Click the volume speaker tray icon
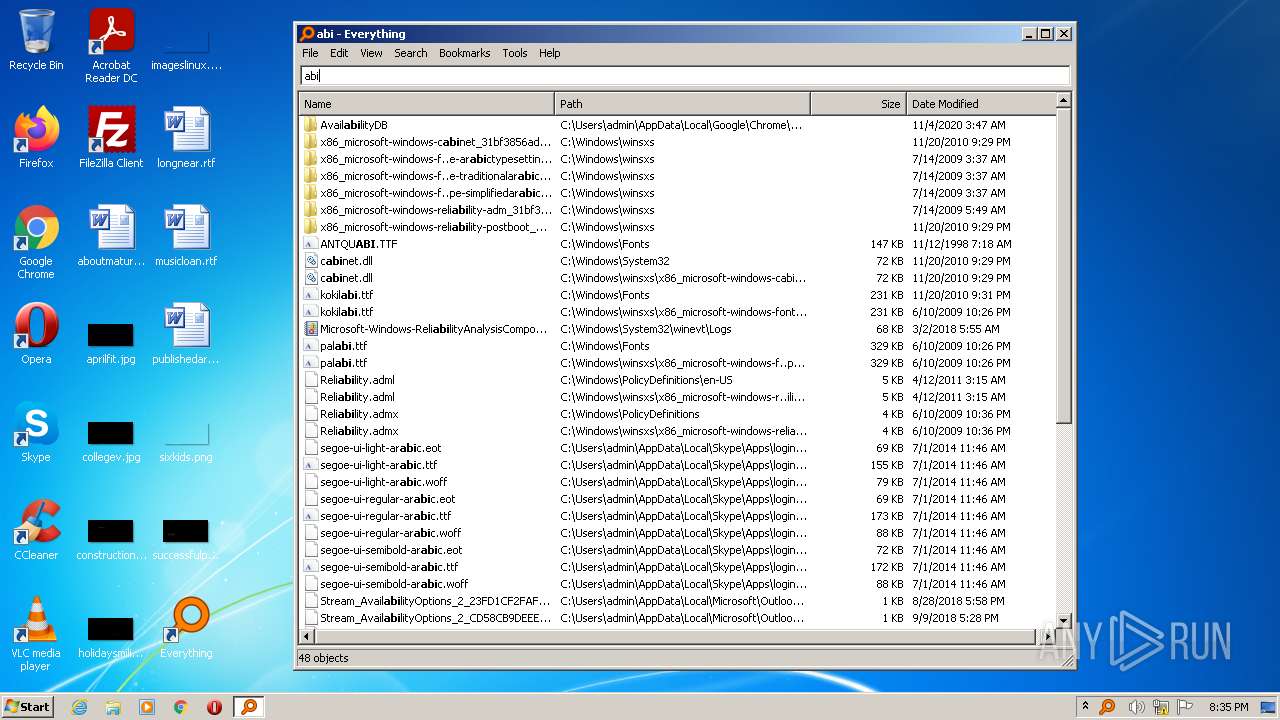The image size is (1280, 720). coord(1135,707)
